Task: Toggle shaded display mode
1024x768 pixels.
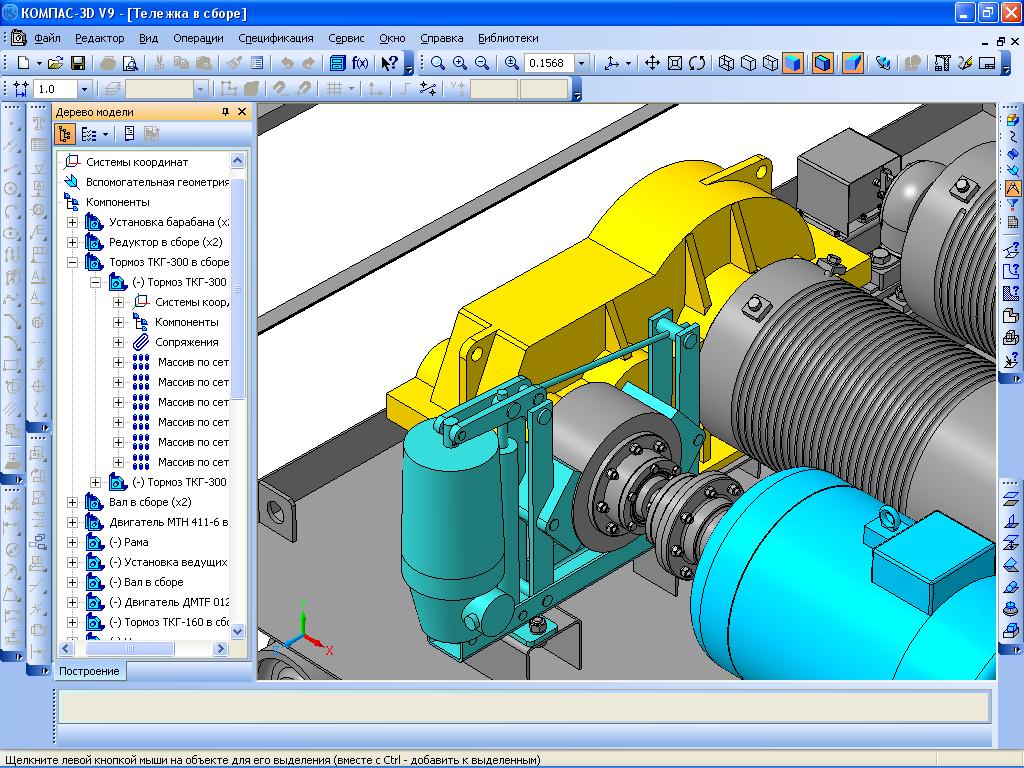Action: [791, 63]
